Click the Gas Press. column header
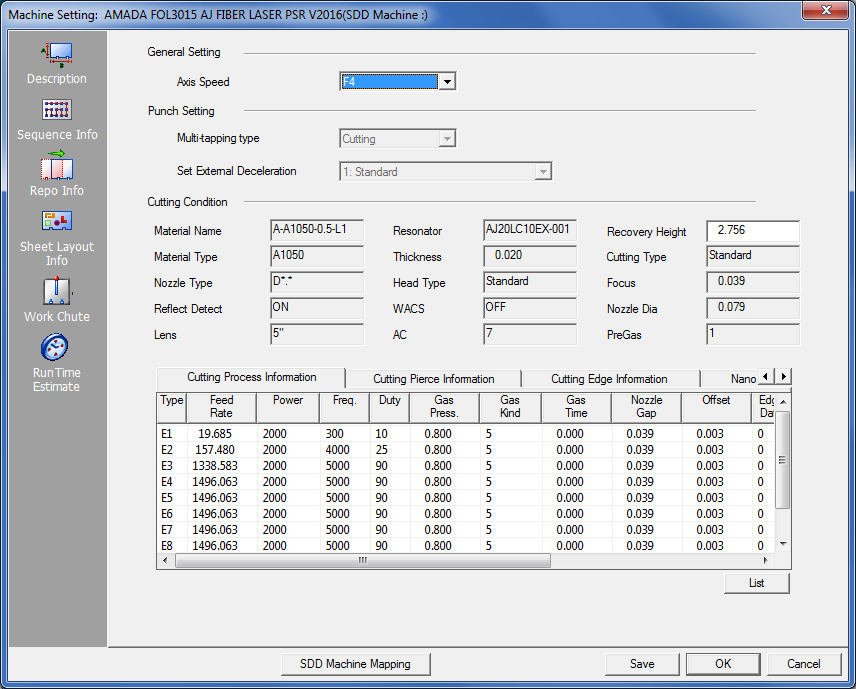 pyautogui.click(x=444, y=407)
